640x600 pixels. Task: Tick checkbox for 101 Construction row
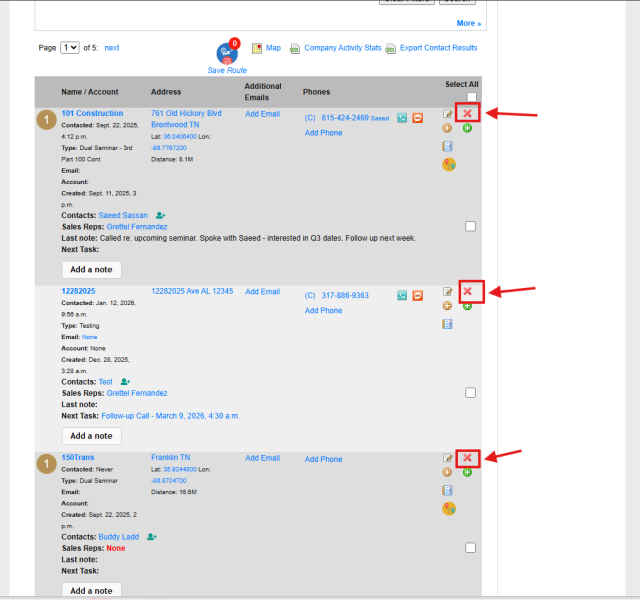(x=470, y=226)
